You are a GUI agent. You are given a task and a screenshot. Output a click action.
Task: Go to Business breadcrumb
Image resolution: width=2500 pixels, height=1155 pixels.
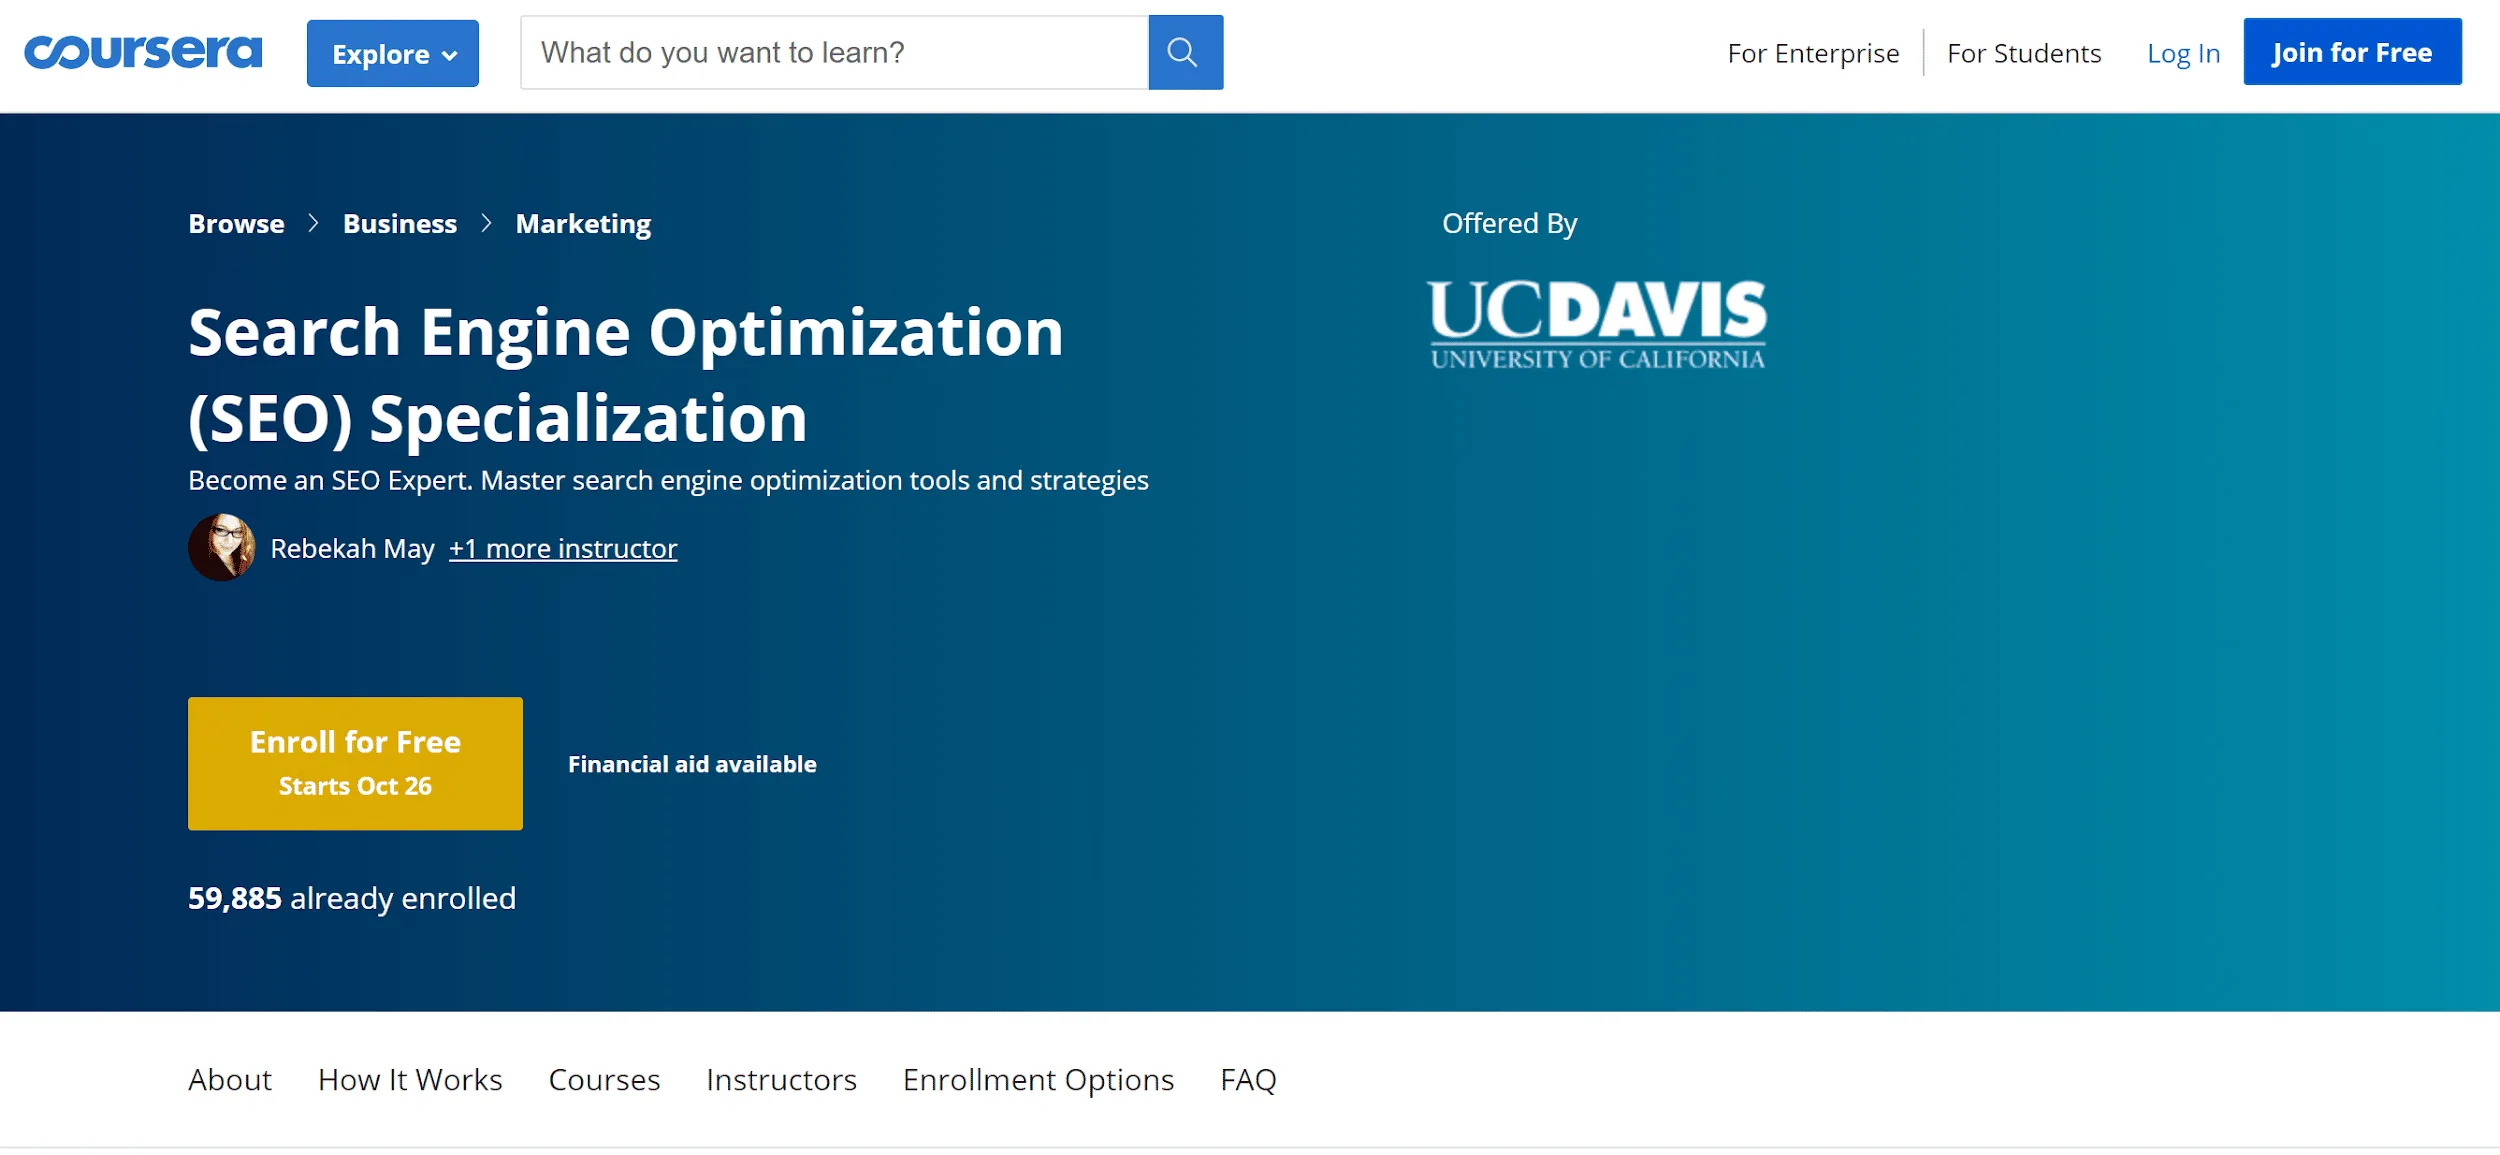(x=400, y=223)
